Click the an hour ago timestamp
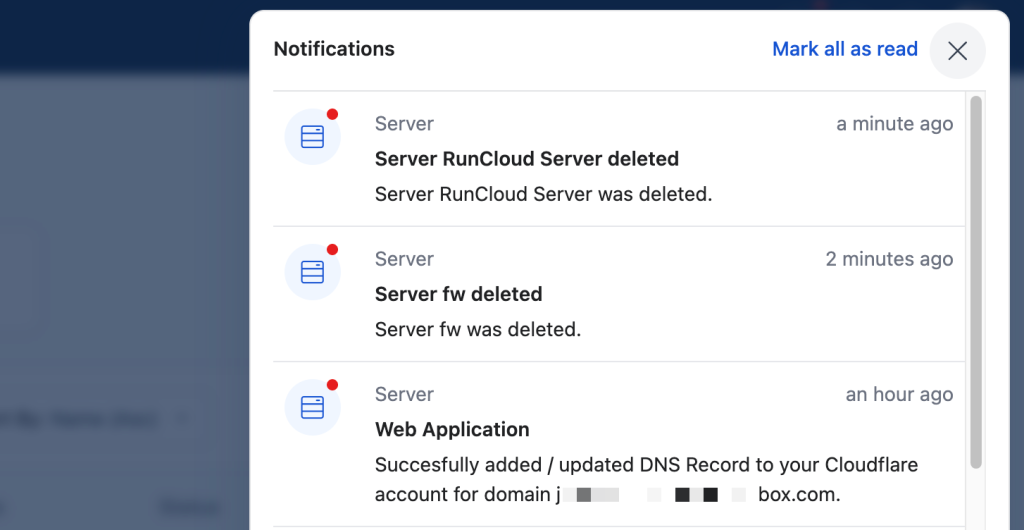Screen dimensions: 1024x530 coord(899,394)
